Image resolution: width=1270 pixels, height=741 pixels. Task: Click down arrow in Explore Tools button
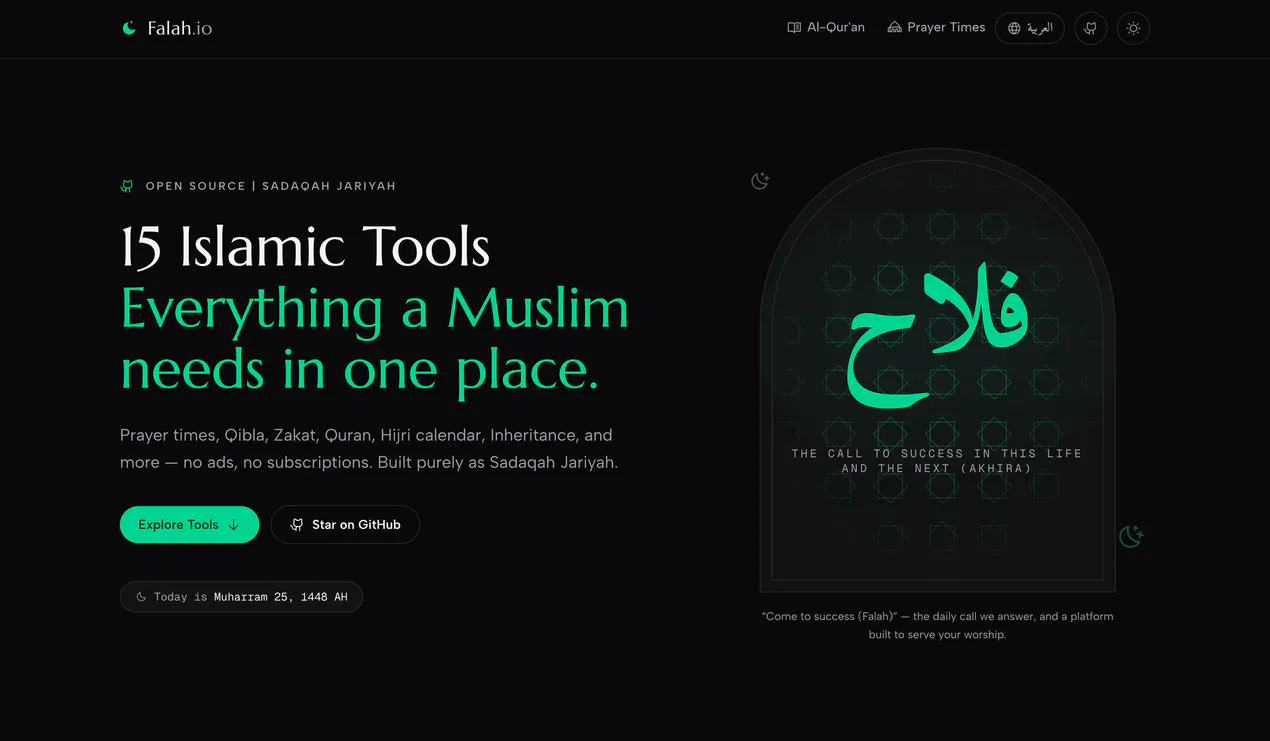pos(233,524)
